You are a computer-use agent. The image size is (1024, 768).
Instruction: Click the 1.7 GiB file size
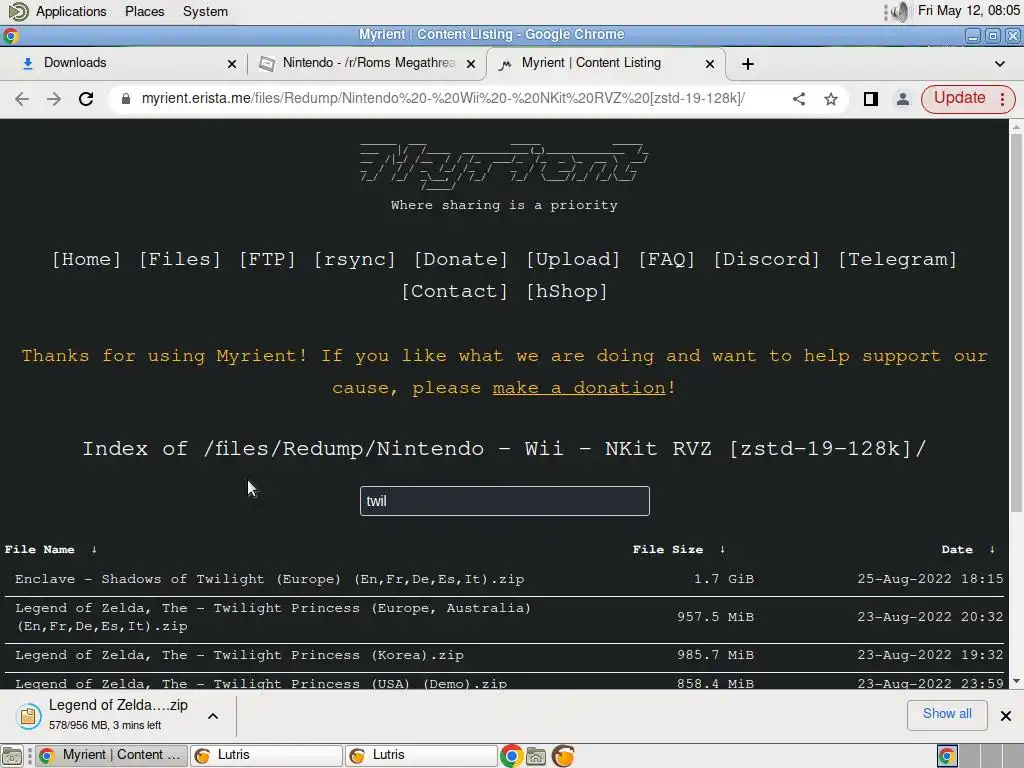[x=724, y=579]
